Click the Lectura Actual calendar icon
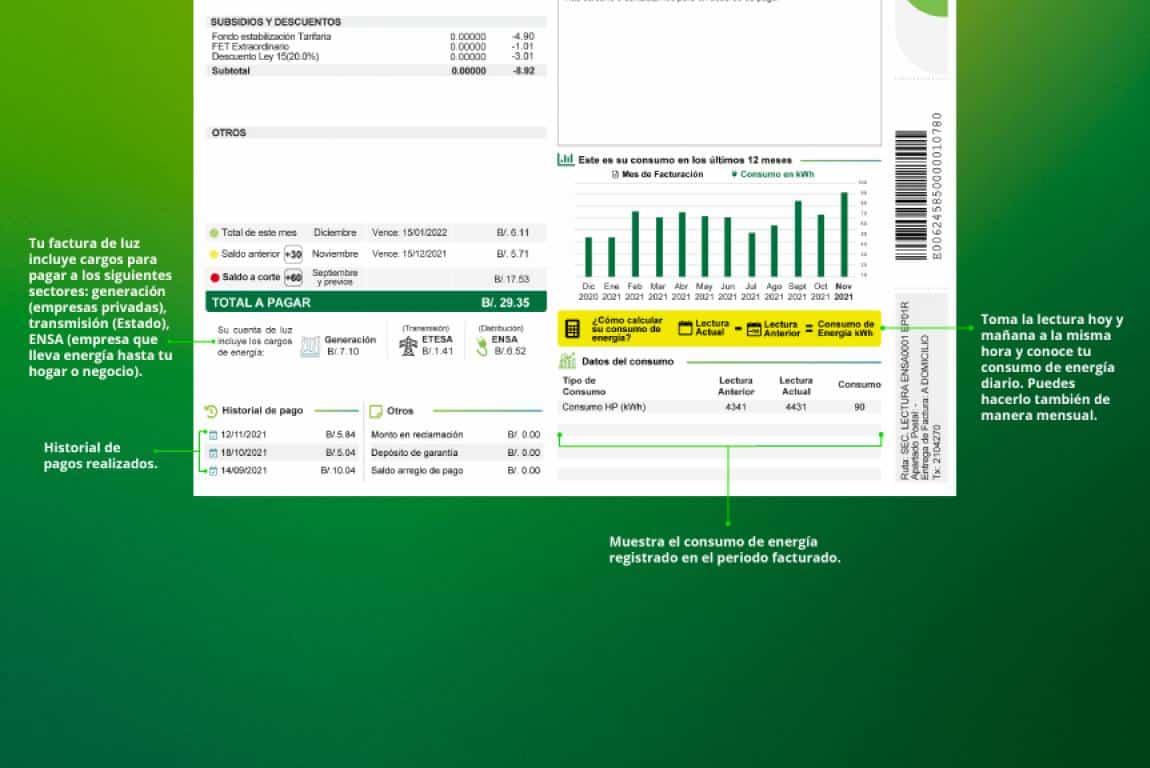Screen dimensions: 1150x768 coord(685,328)
